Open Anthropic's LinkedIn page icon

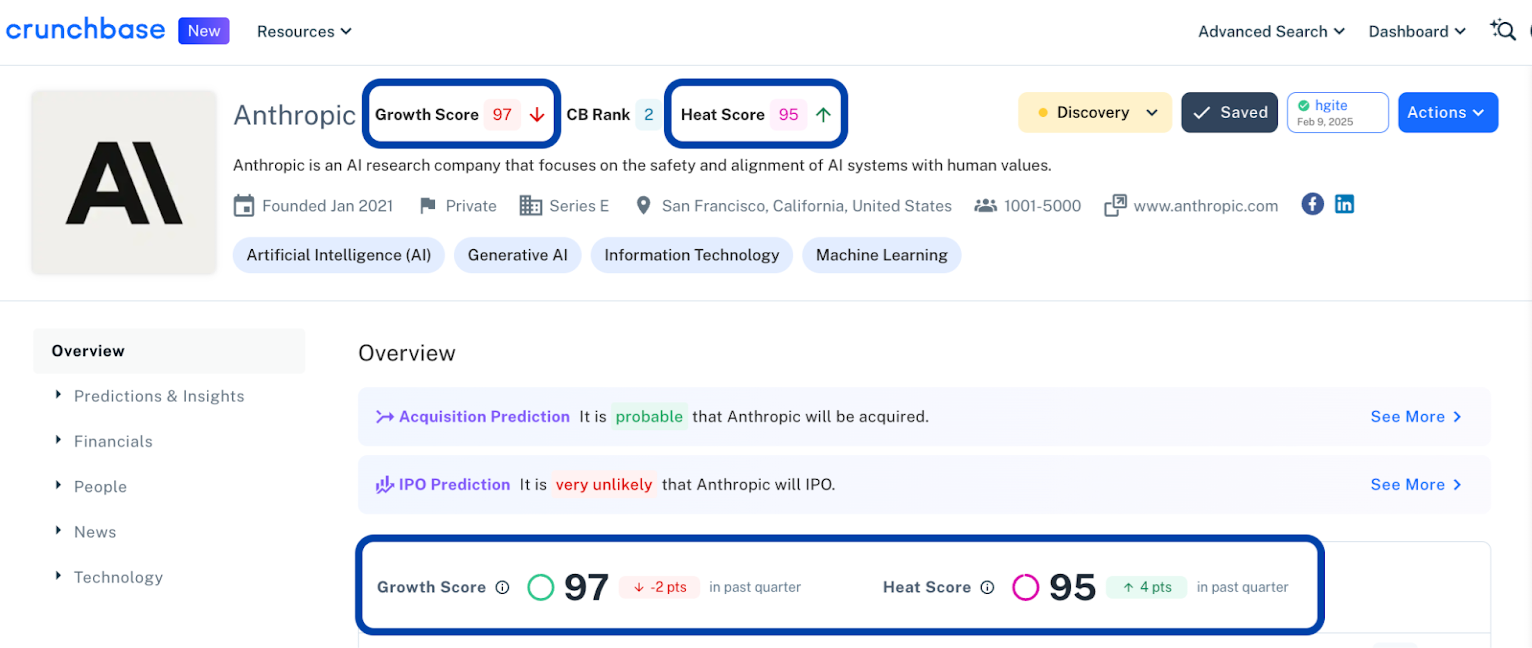1345,204
